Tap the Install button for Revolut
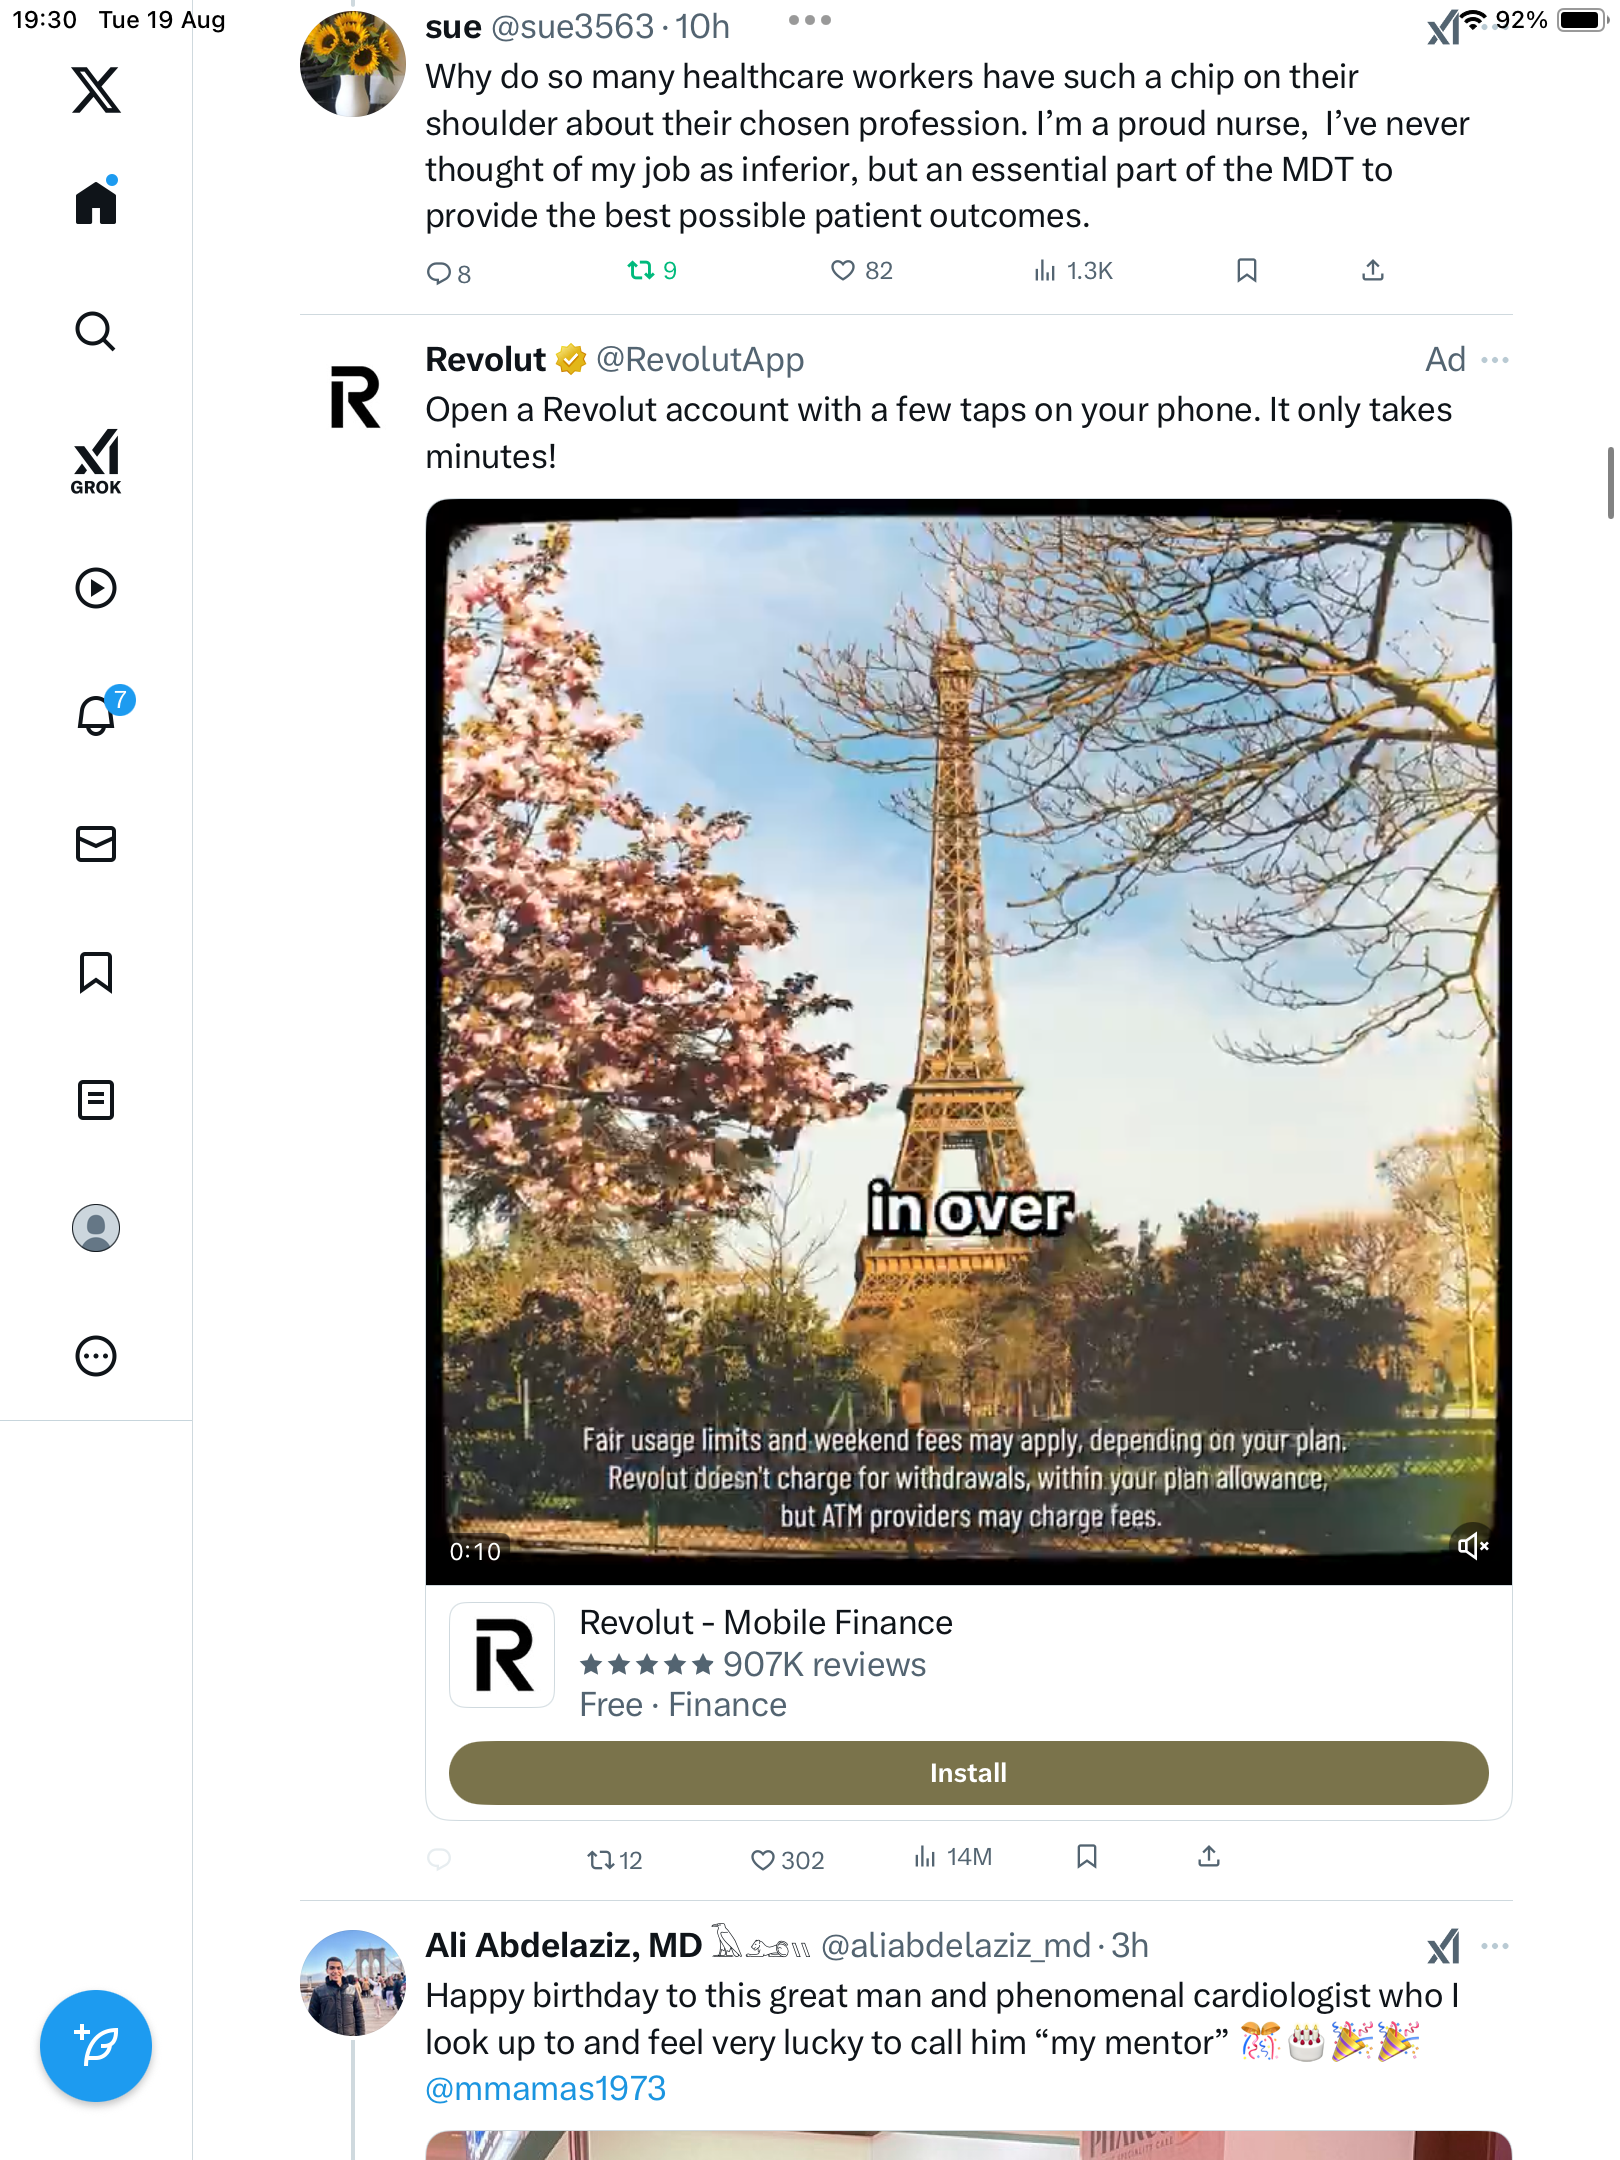 [968, 1773]
